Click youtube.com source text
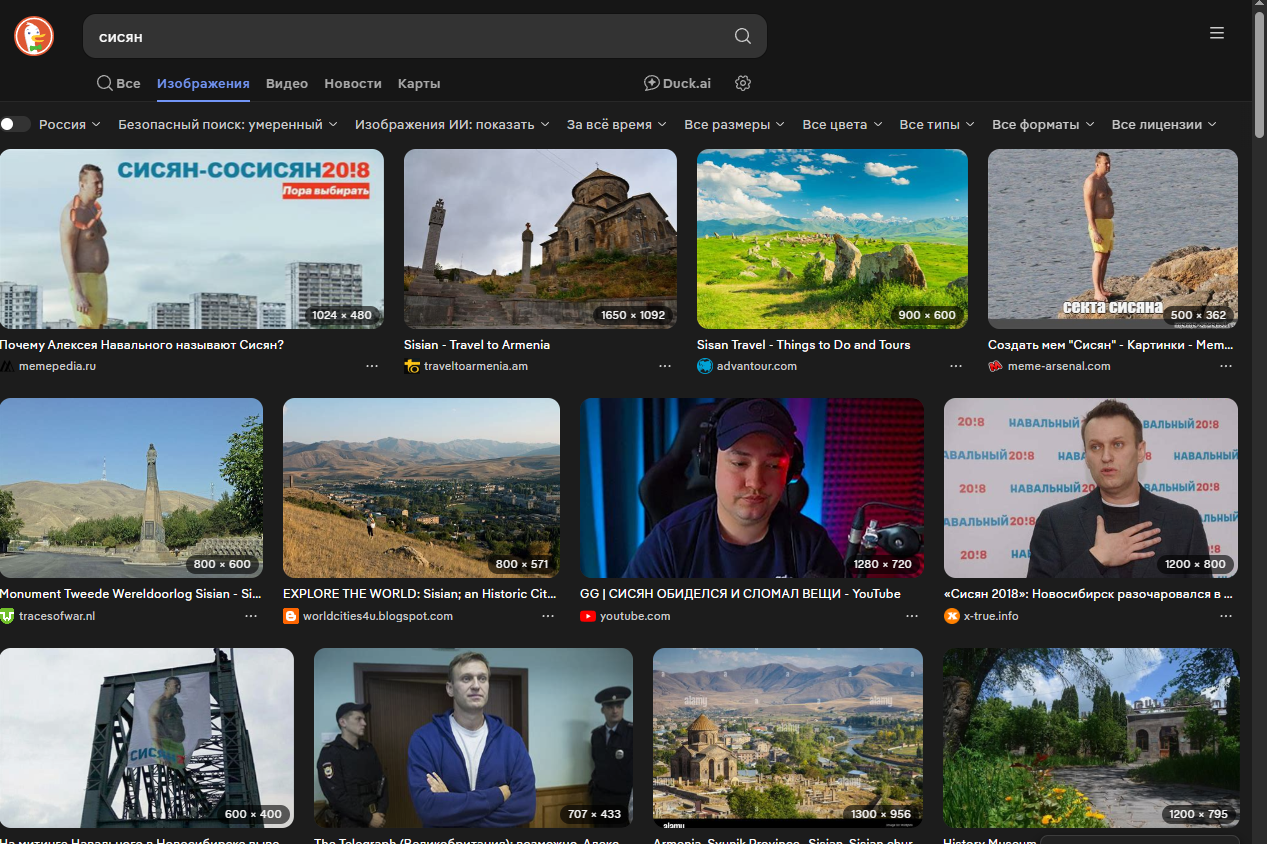Viewport: 1267px width, 844px height. (635, 616)
